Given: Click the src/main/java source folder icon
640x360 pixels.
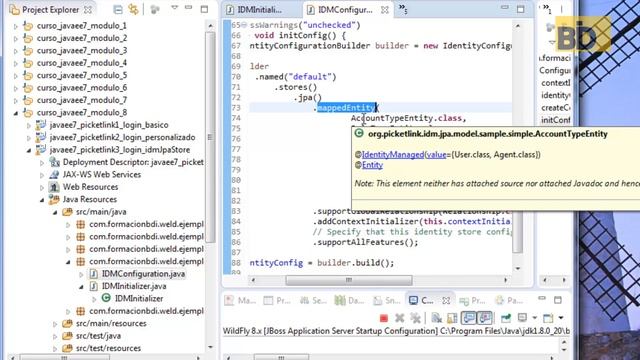Looking at the screenshot, I should click(x=67, y=211).
